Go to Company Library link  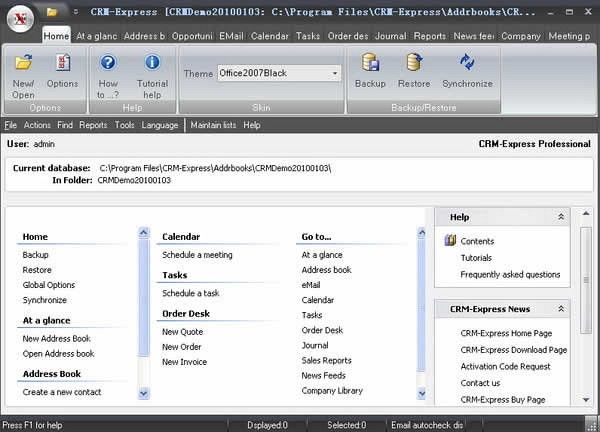pyautogui.click(x=332, y=390)
